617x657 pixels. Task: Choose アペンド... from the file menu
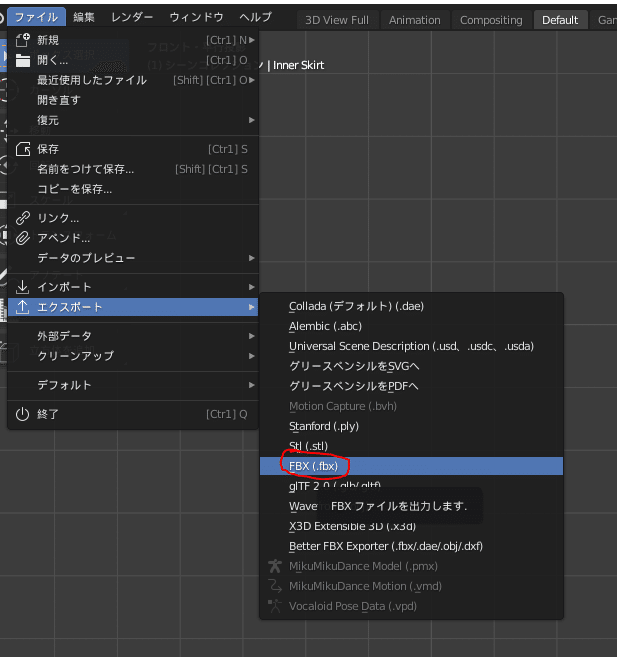click(133, 238)
